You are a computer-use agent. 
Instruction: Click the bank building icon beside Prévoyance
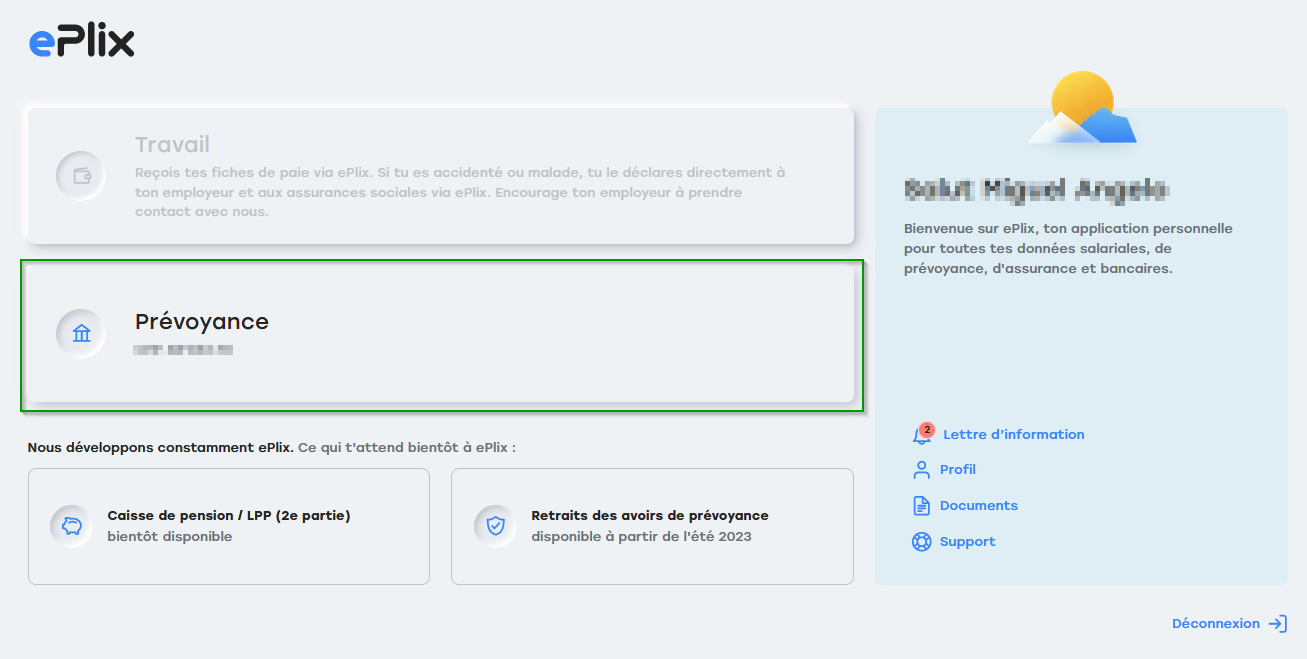(x=82, y=334)
